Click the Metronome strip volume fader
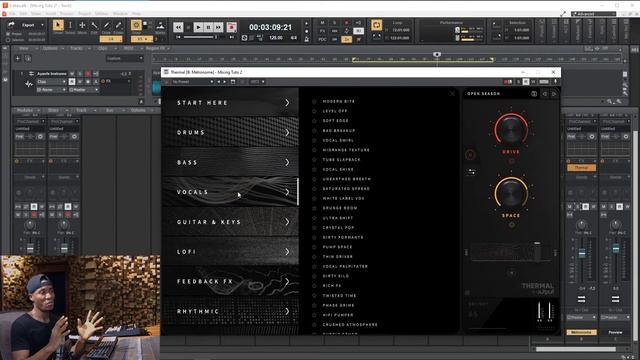 click(582, 253)
